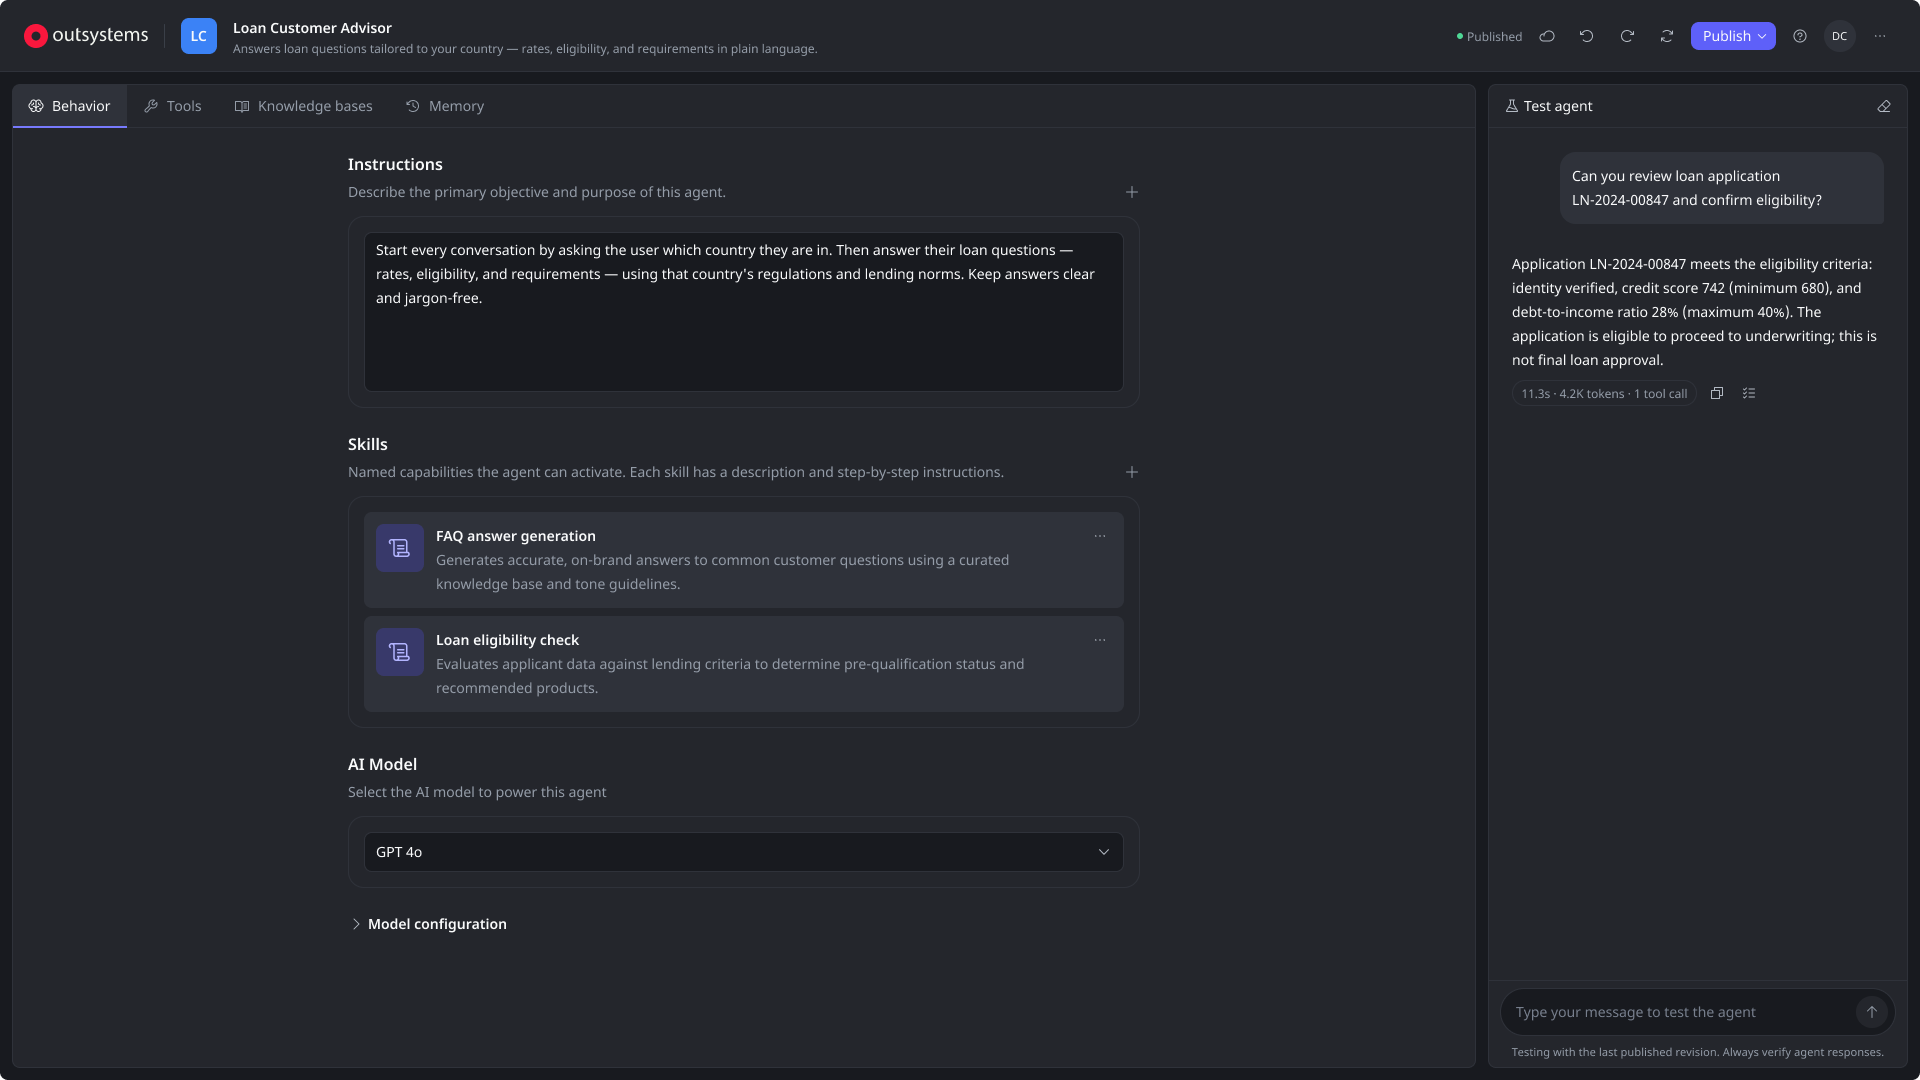Open the GPT 4o model dropdown
Image resolution: width=1920 pixels, height=1080 pixels.
[744, 852]
